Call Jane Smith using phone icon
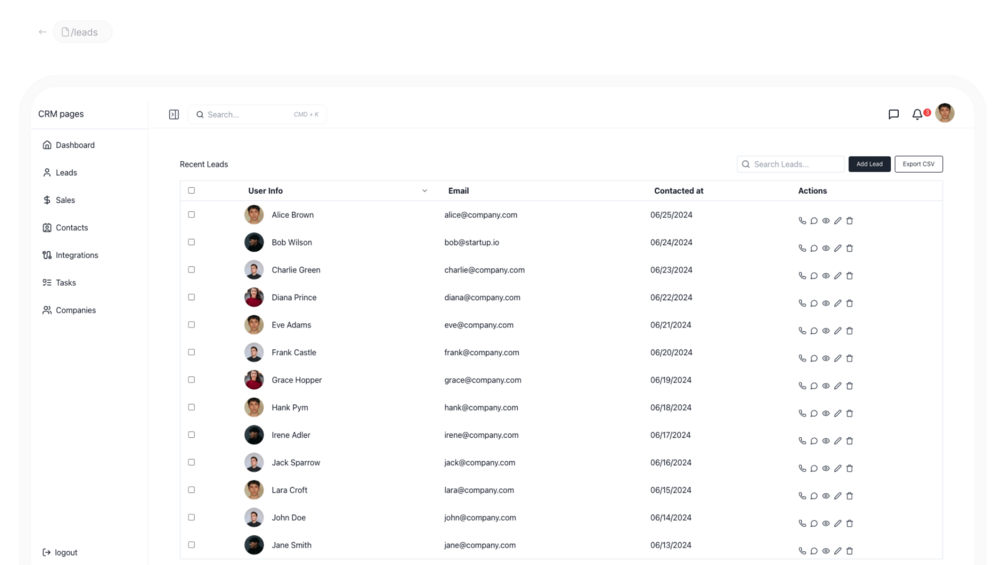This screenshot has height=565, width=1005. 802,551
